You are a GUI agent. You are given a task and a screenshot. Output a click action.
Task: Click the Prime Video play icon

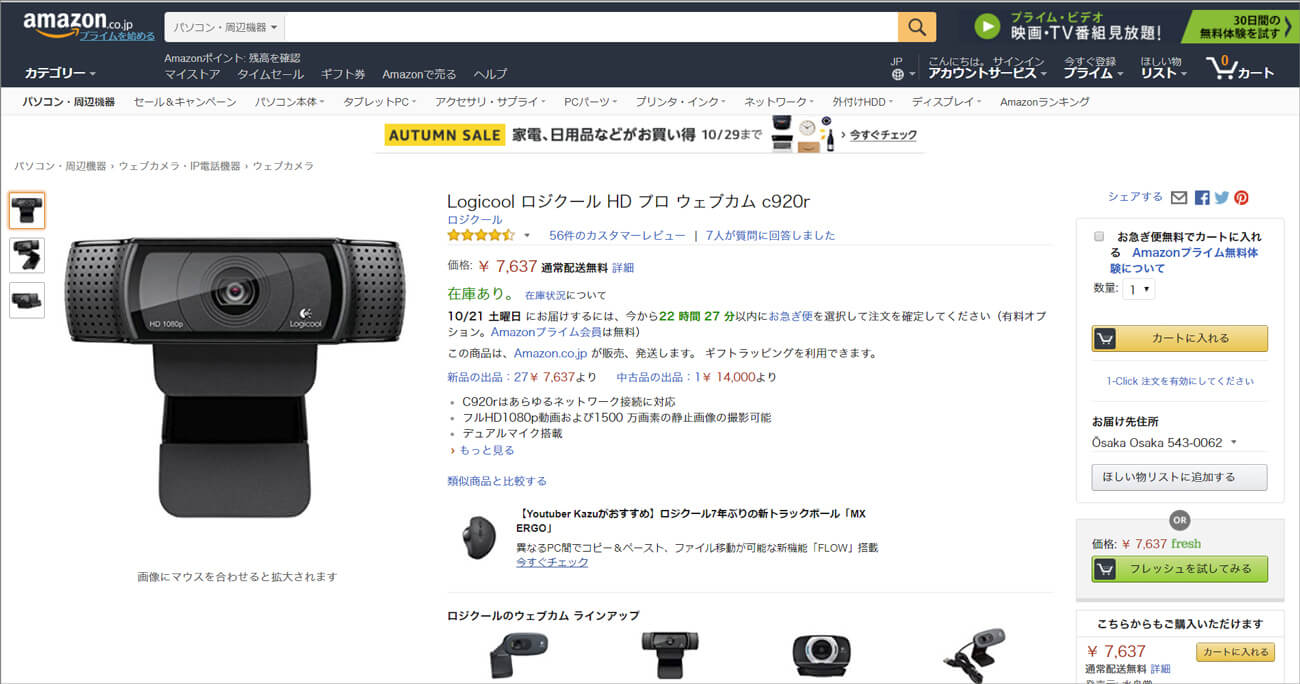point(988,27)
